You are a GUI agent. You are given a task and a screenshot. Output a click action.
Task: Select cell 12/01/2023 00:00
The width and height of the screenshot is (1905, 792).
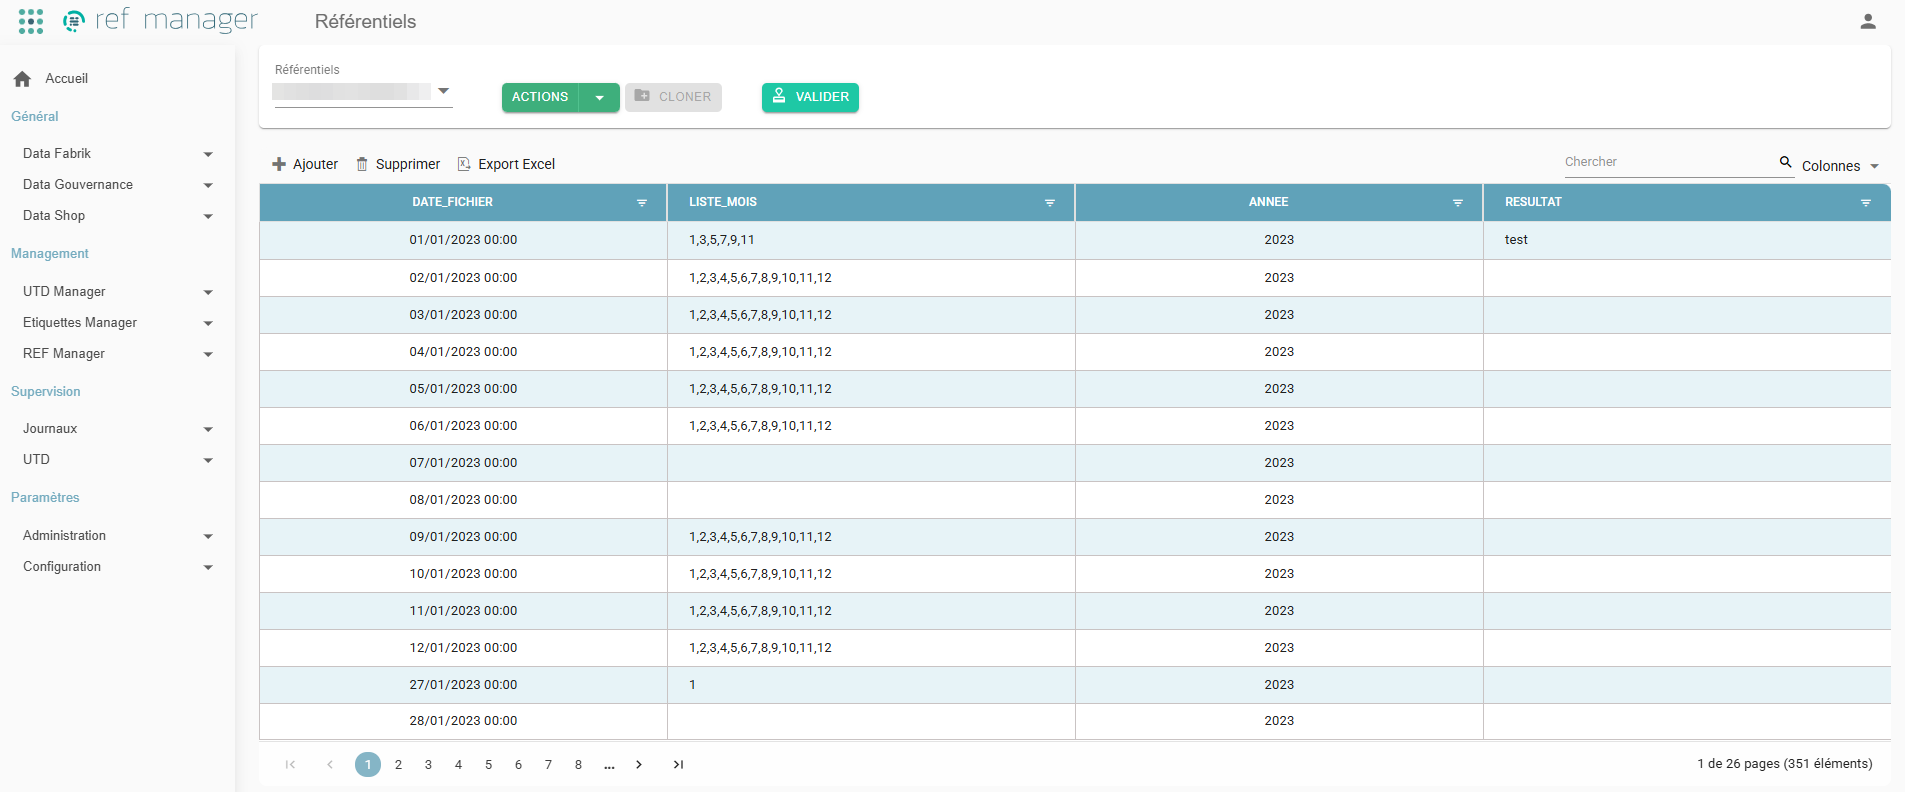(463, 648)
